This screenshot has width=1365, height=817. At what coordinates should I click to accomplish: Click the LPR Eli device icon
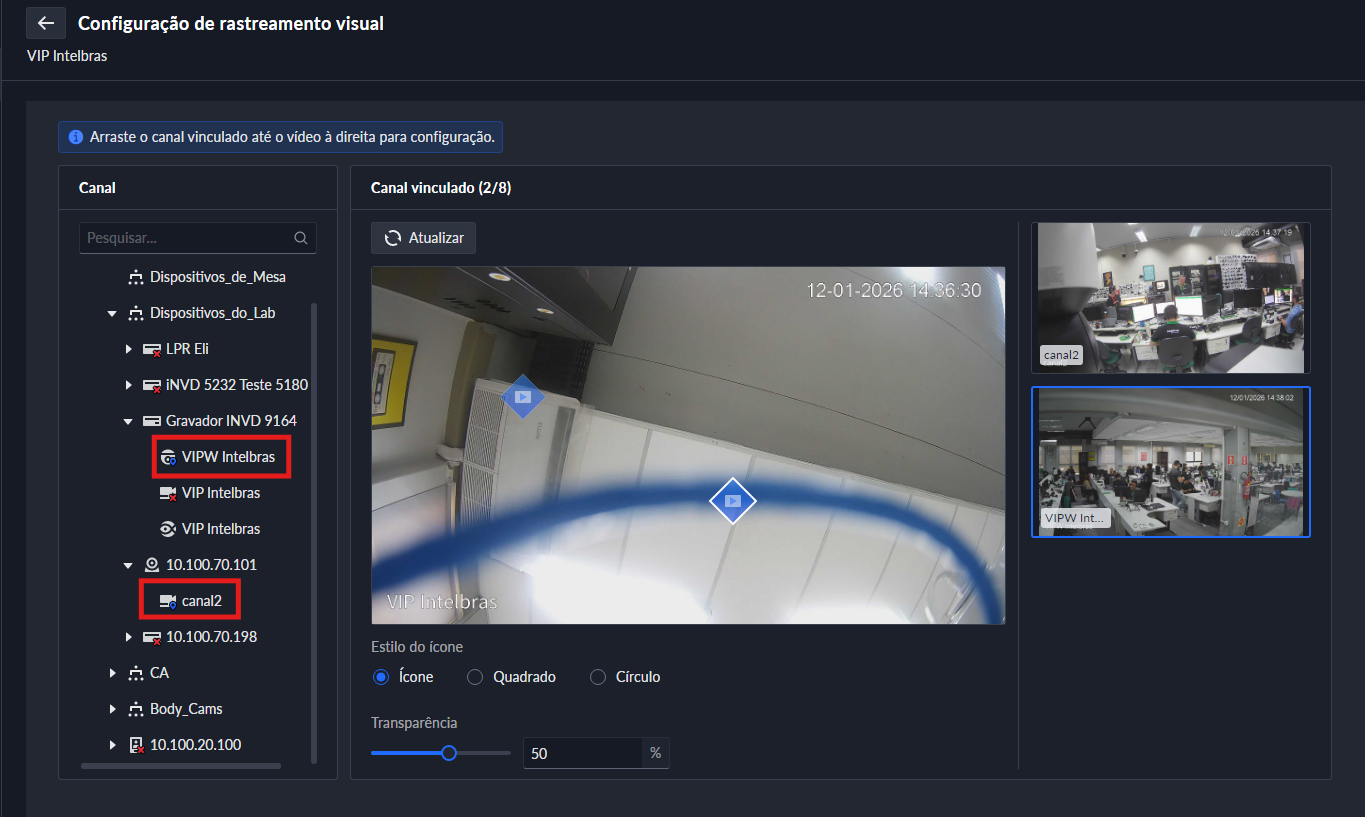click(x=152, y=349)
